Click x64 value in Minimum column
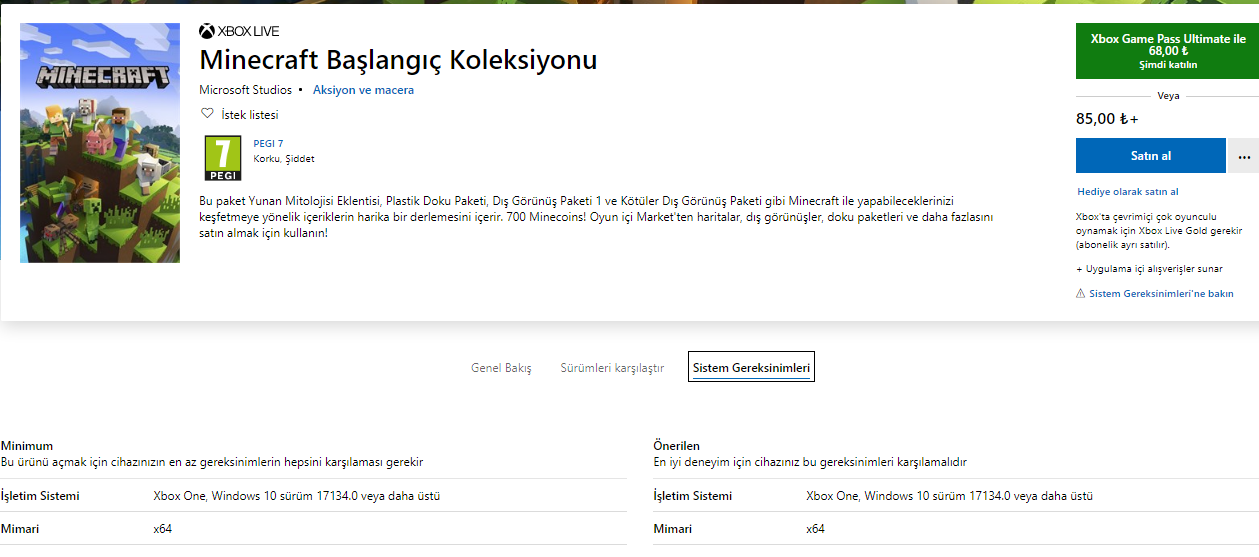The height and width of the screenshot is (557, 1259). (163, 529)
